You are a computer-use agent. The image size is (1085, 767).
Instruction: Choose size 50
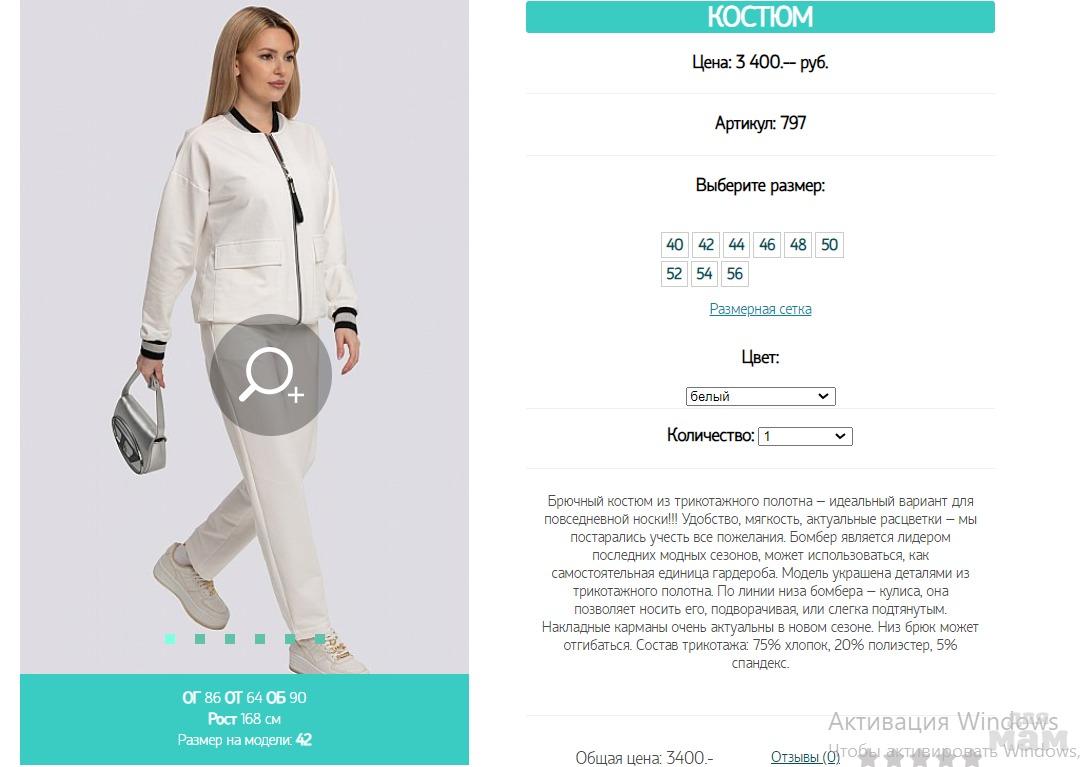tap(829, 245)
